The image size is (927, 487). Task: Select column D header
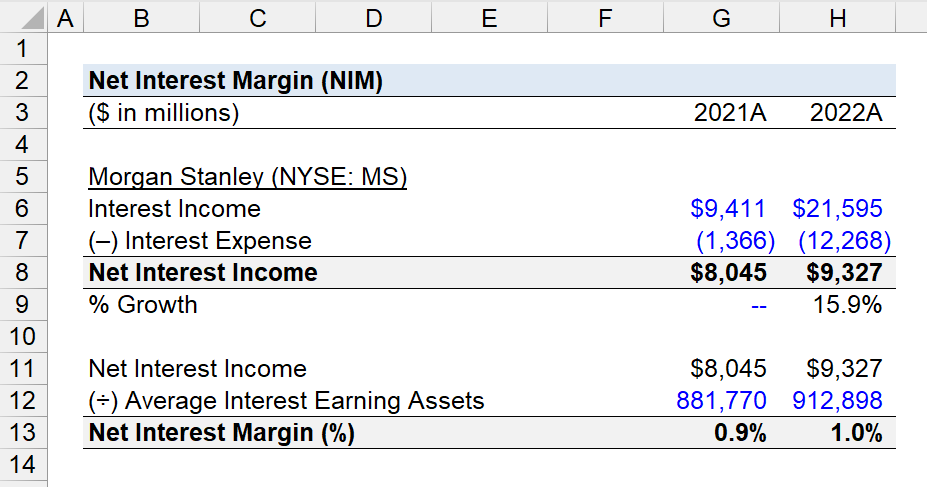pyautogui.click(x=373, y=17)
